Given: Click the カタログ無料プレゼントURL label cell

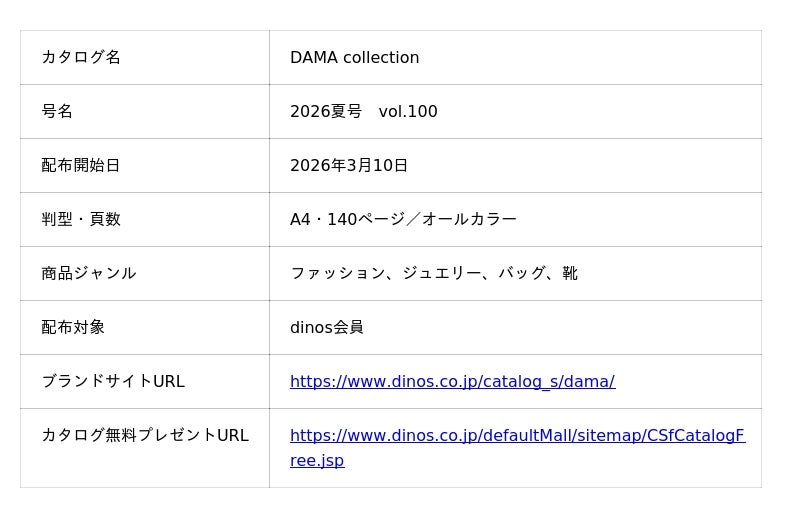Looking at the screenshot, I should pyautogui.click(x=145, y=435).
